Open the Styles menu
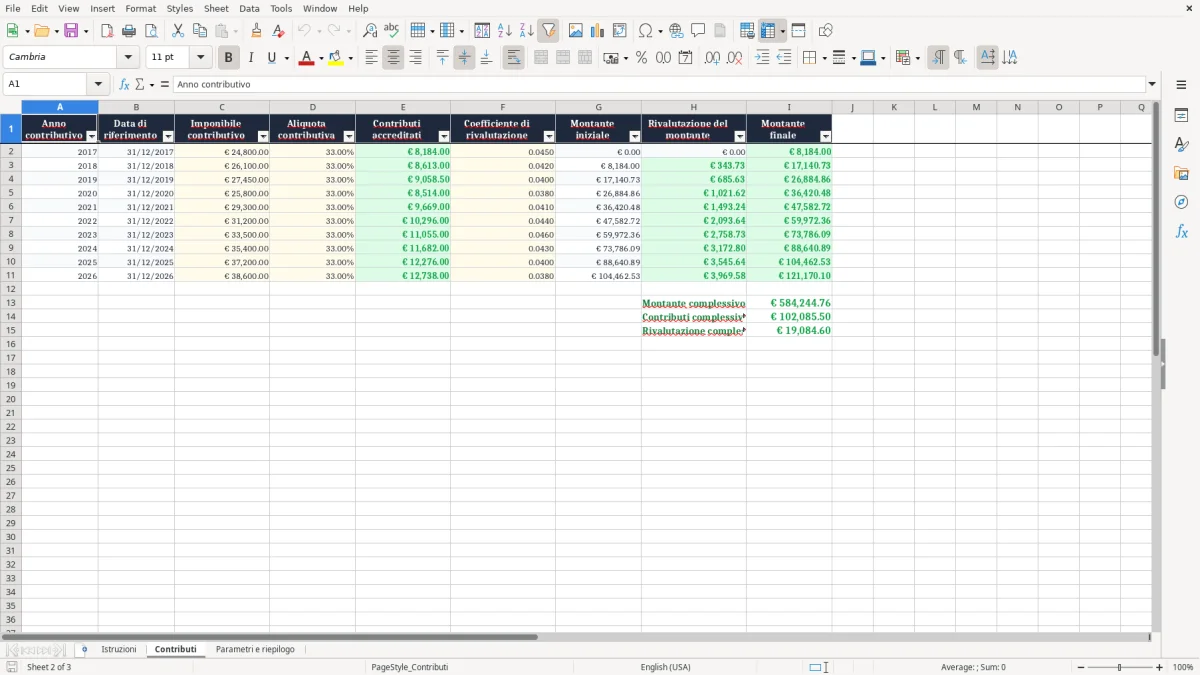This screenshot has width=1200, height=675. tap(180, 9)
